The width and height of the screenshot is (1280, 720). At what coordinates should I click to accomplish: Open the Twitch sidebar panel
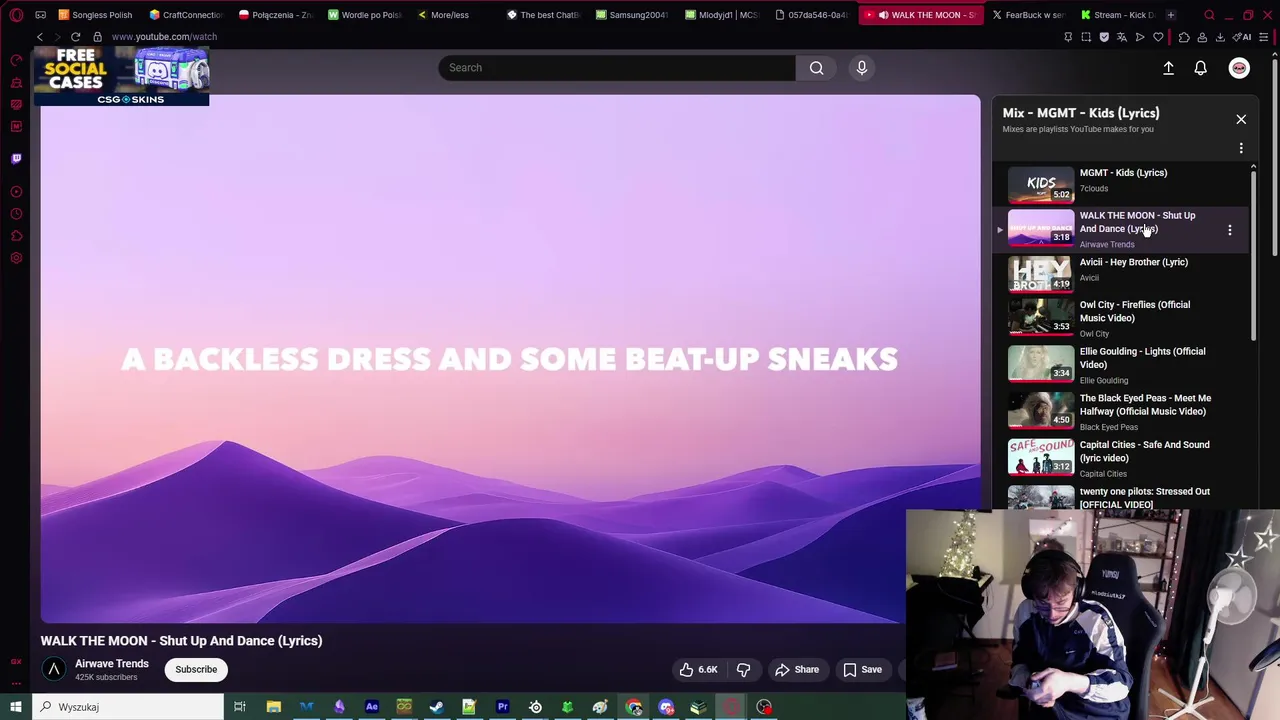[16, 158]
